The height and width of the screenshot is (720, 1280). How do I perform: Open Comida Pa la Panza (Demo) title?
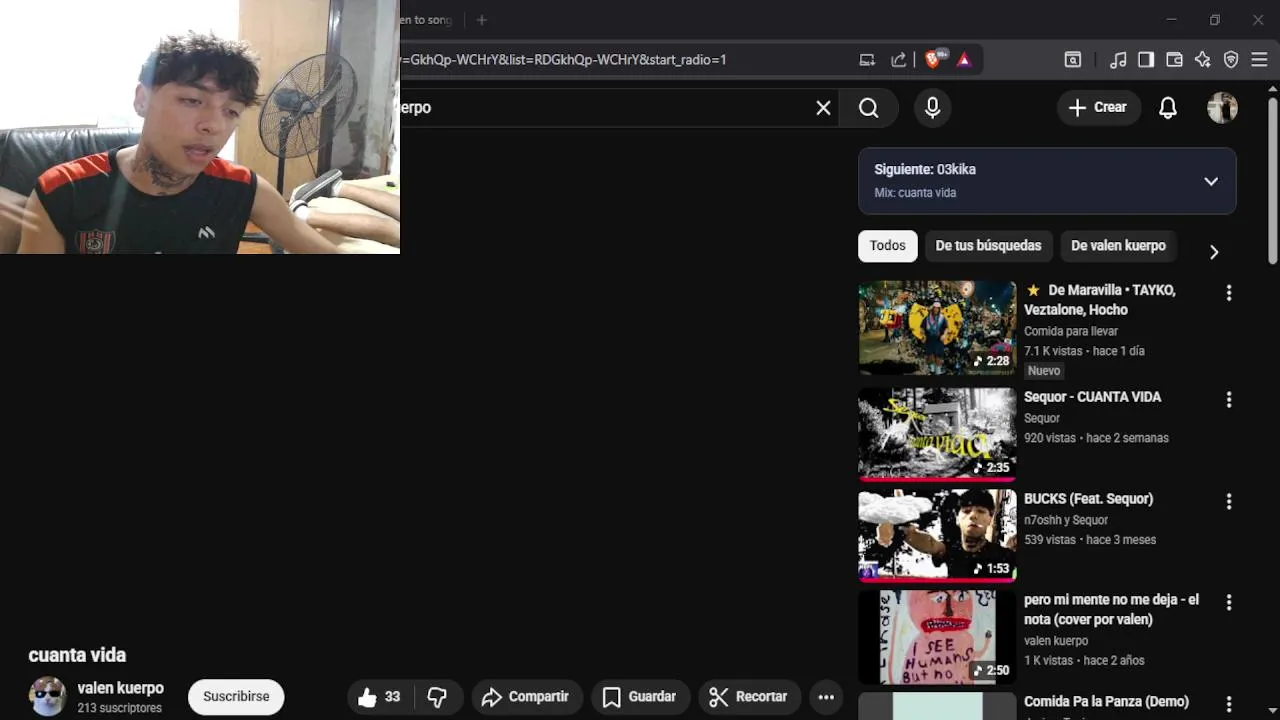[1106, 702]
